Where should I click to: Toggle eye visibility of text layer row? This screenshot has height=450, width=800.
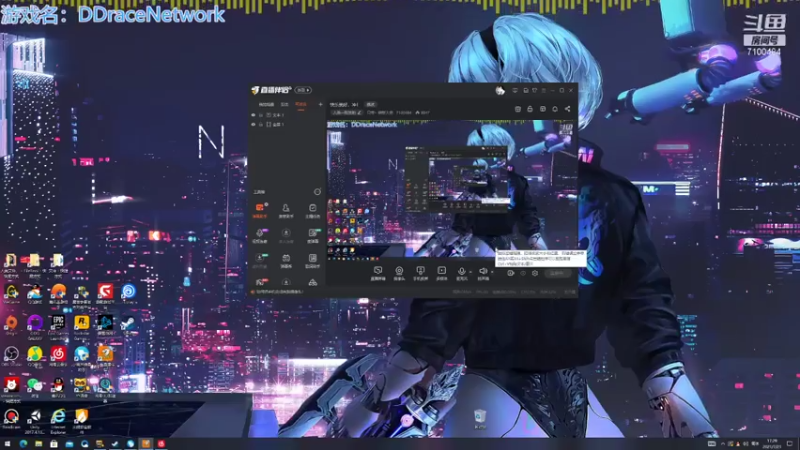click(x=254, y=115)
